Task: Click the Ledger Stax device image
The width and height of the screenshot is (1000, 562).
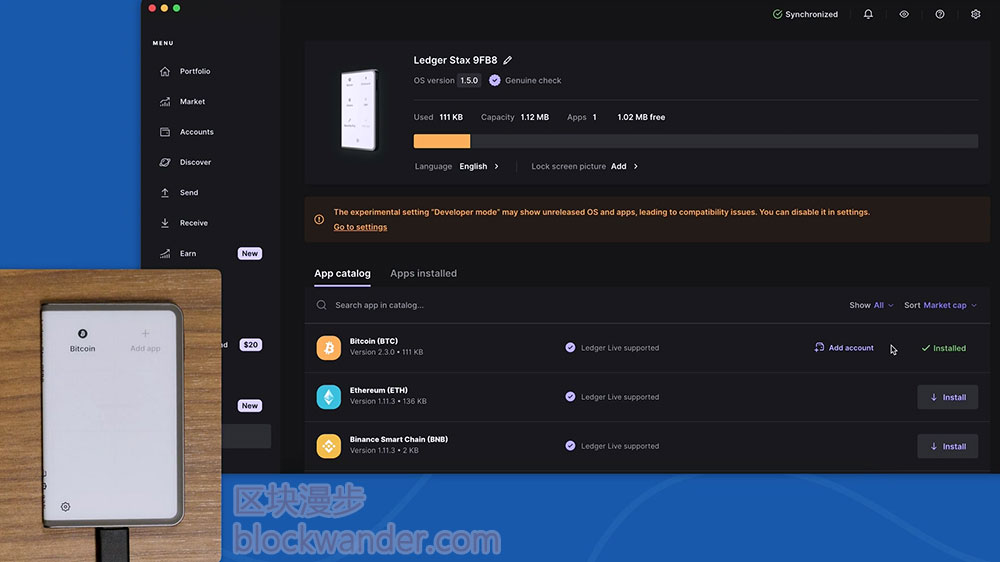Action: point(358,110)
